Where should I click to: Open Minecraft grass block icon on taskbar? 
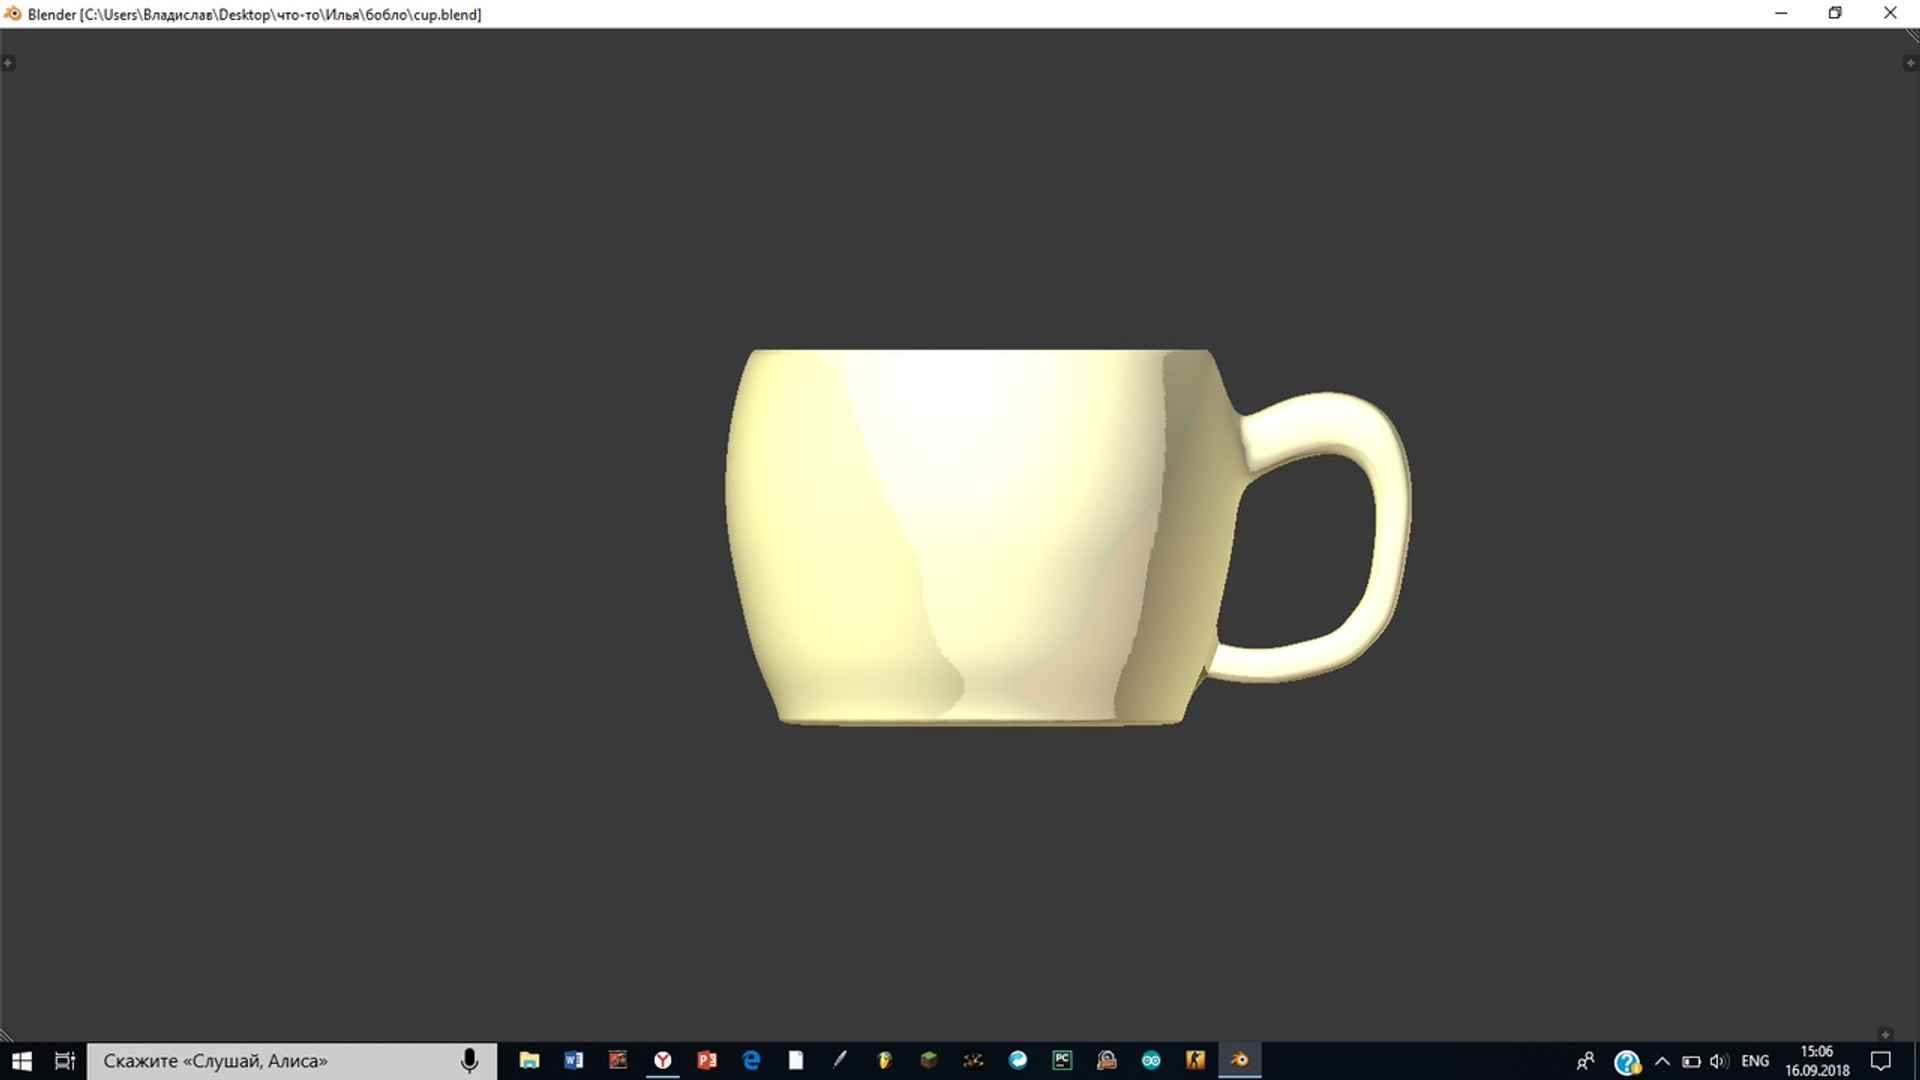(x=929, y=1060)
